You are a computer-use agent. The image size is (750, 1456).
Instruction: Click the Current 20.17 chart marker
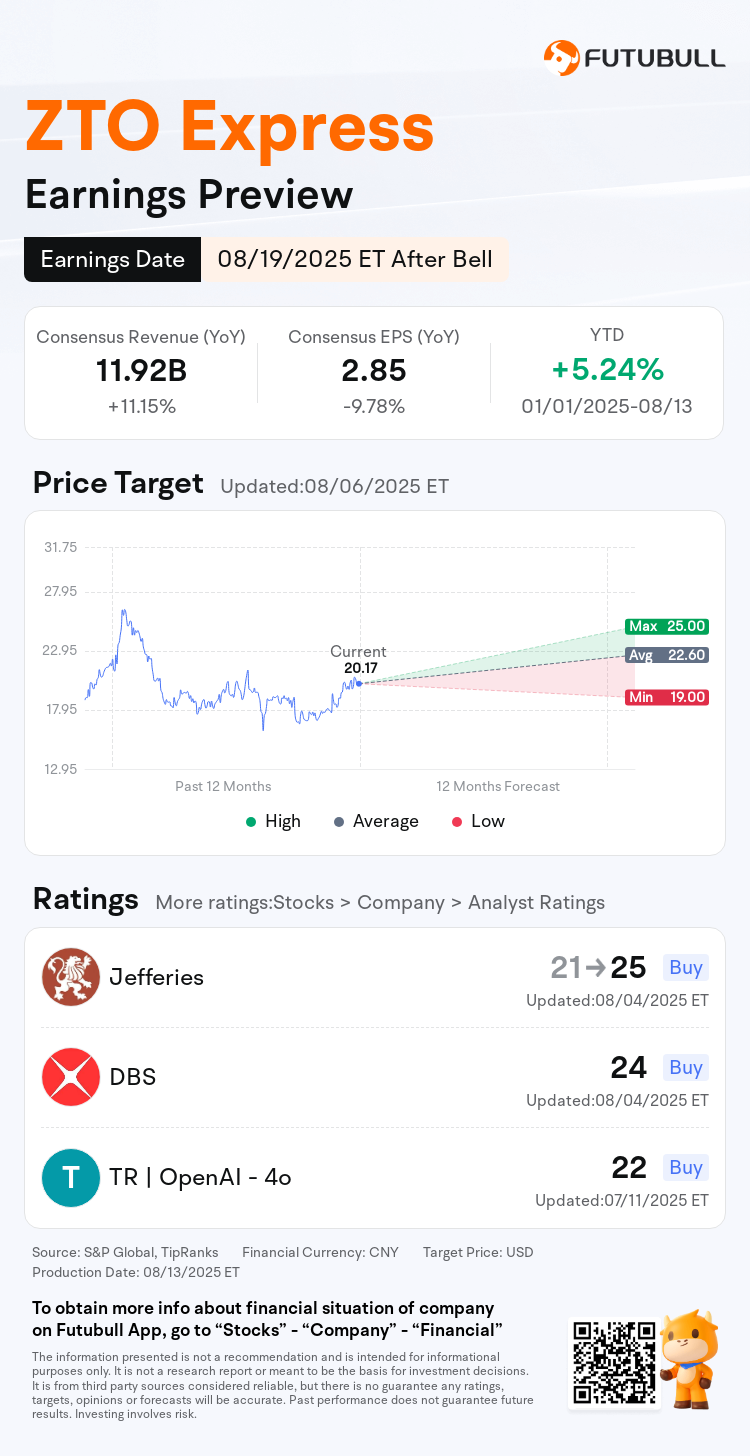358,682
